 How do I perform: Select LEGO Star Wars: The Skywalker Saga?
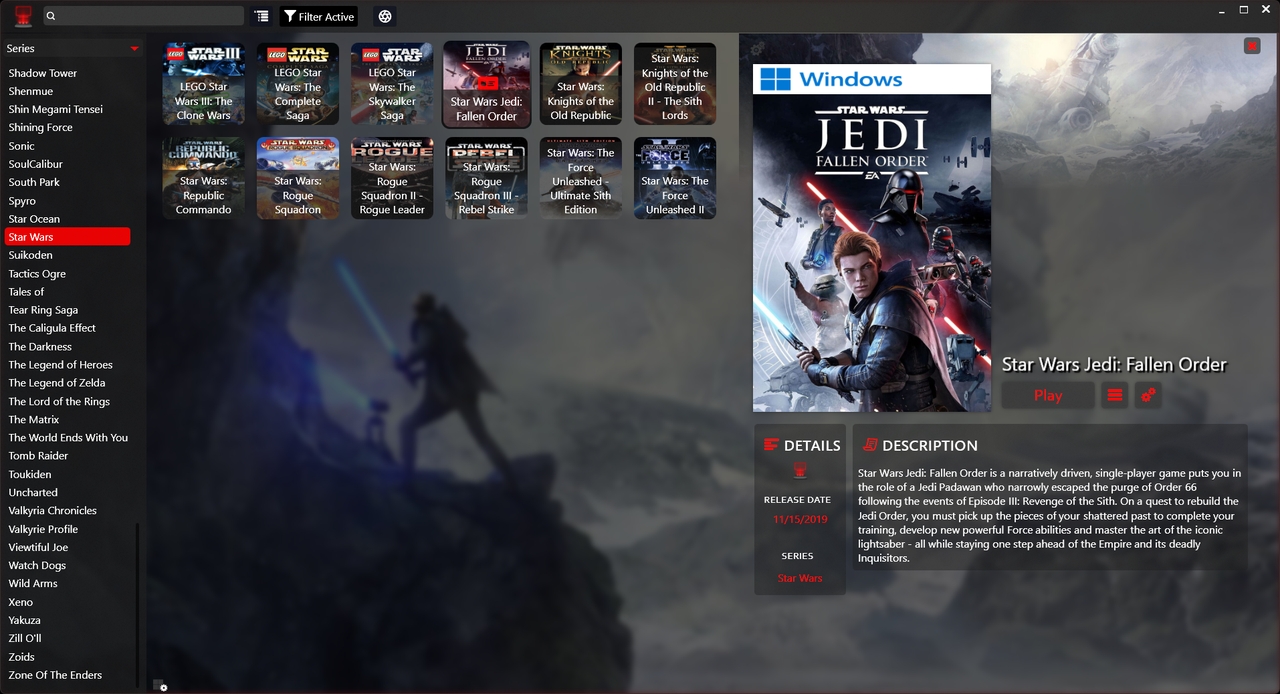(392, 84)
